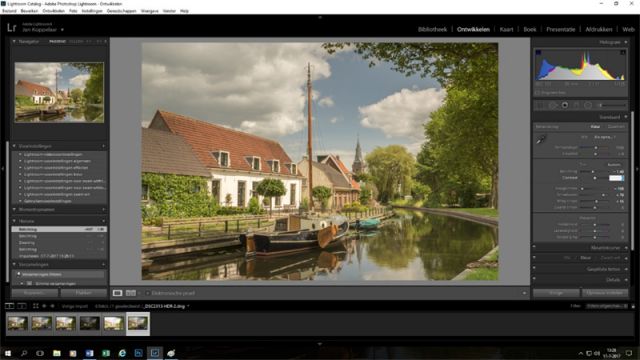Open Windows search from the taskbar
This screenshot has height=360, width=640.
[24, 353]
